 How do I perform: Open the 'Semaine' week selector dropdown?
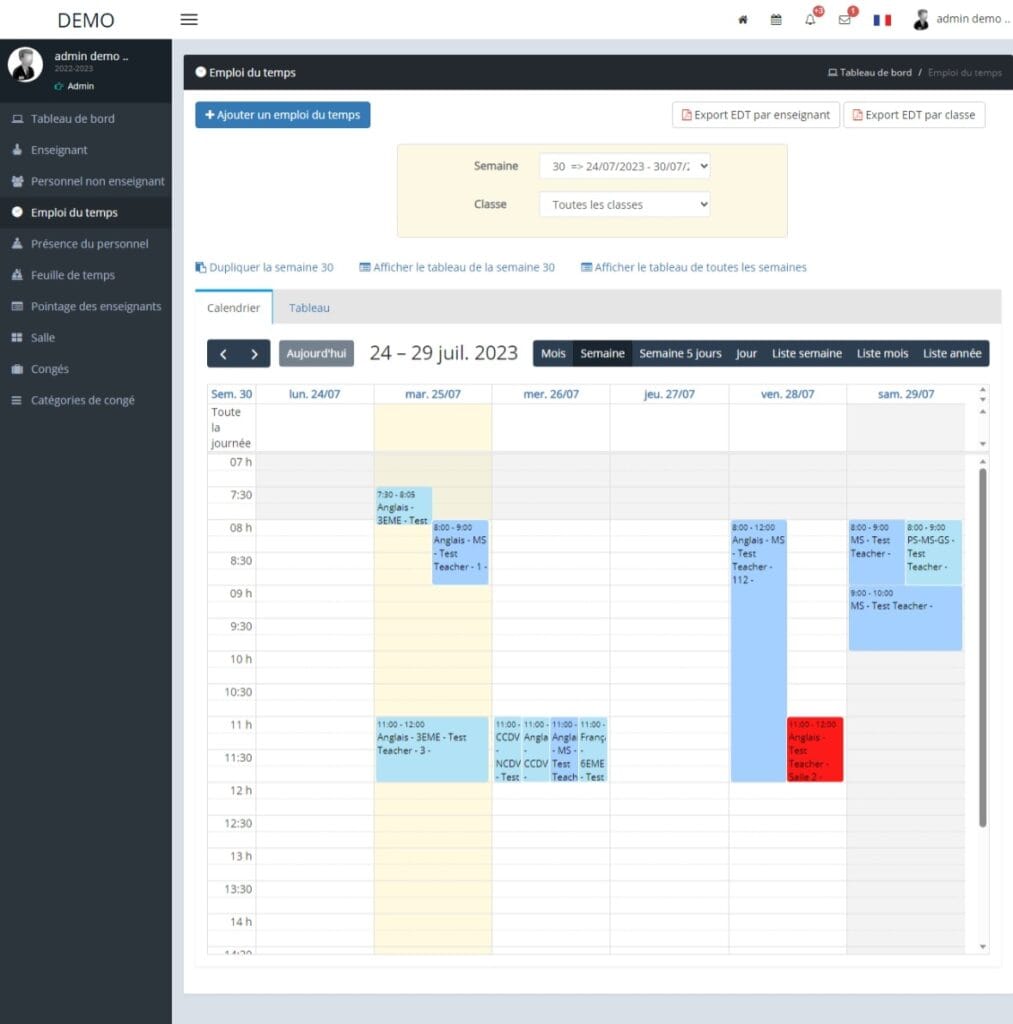click(624, 166)
